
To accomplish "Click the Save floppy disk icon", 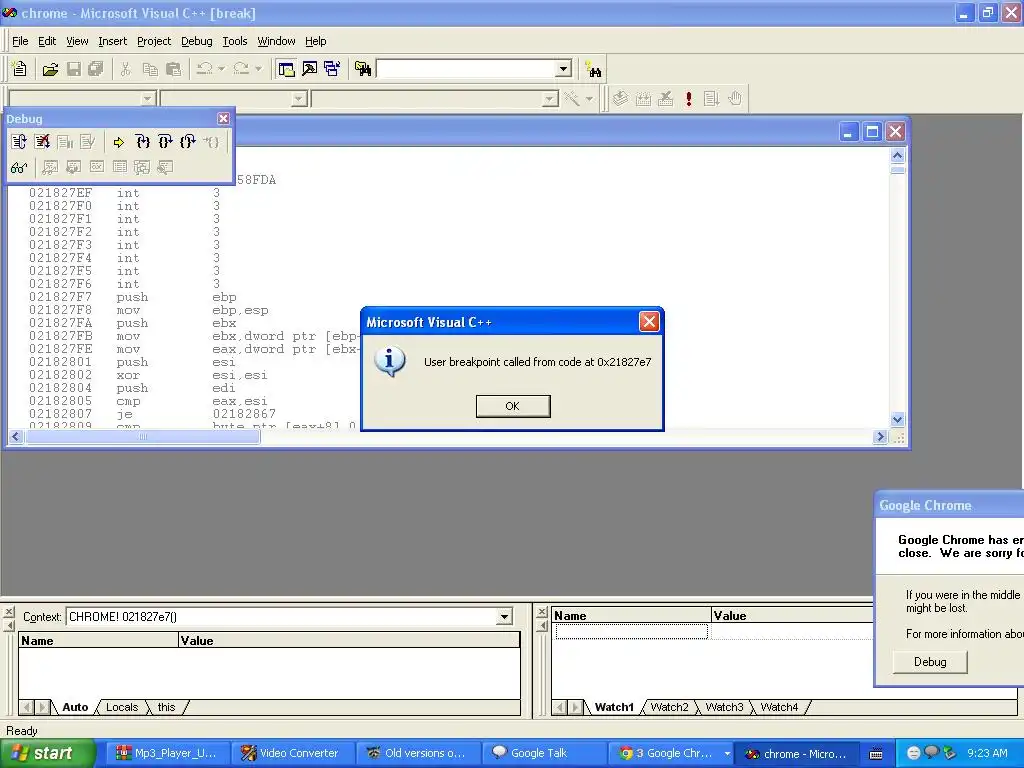I will click(x=74, y=69).
